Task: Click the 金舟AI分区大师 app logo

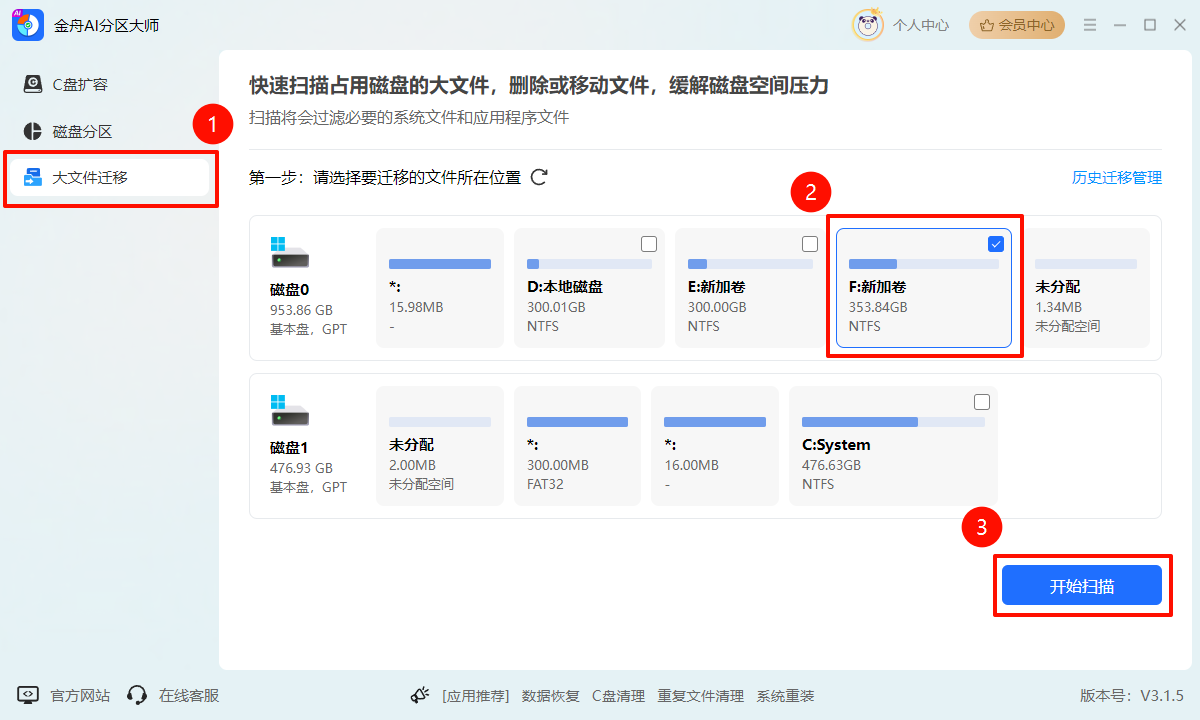Action: [x=26, y=25]
